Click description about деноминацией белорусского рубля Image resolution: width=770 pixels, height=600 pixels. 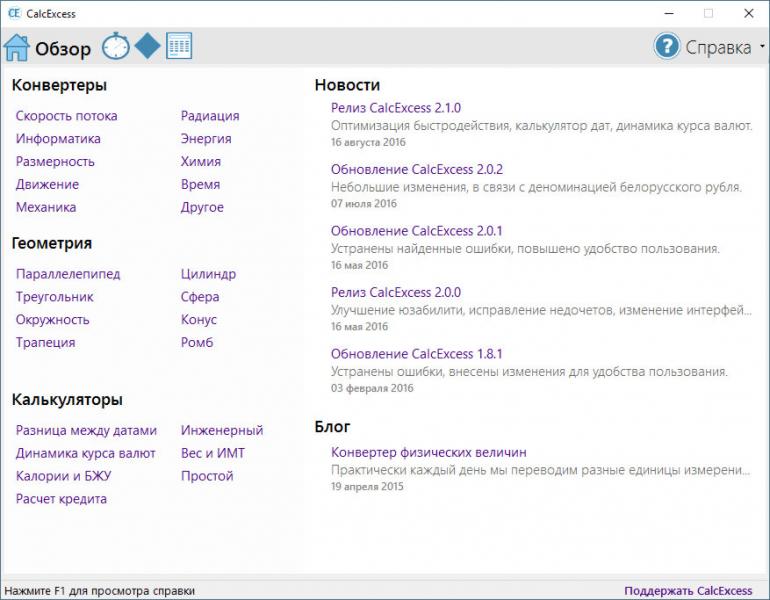[536, 187]
